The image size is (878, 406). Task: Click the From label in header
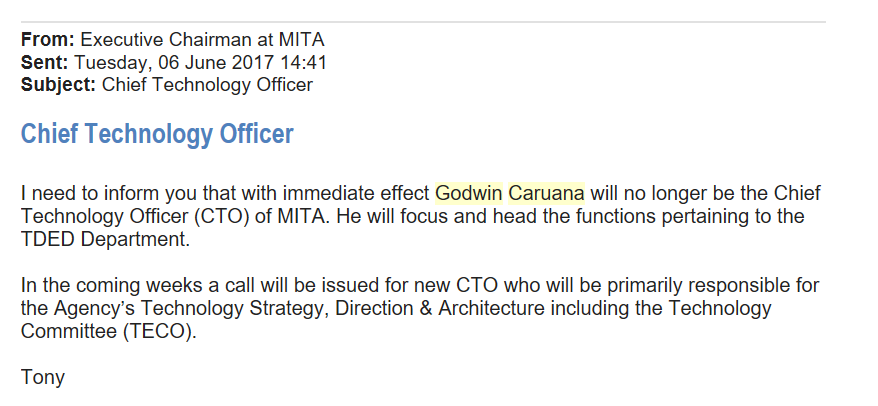(48, 40)
